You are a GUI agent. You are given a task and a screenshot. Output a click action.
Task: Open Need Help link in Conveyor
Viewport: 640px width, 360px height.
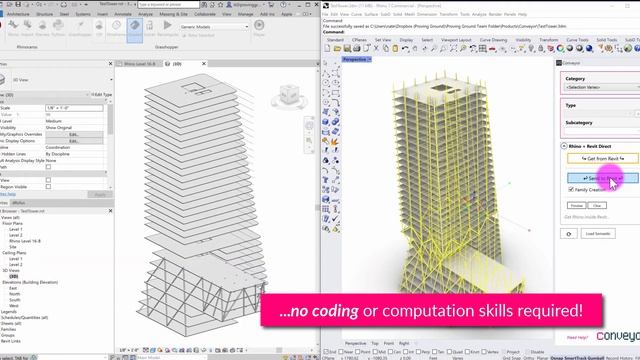point(577,338)
